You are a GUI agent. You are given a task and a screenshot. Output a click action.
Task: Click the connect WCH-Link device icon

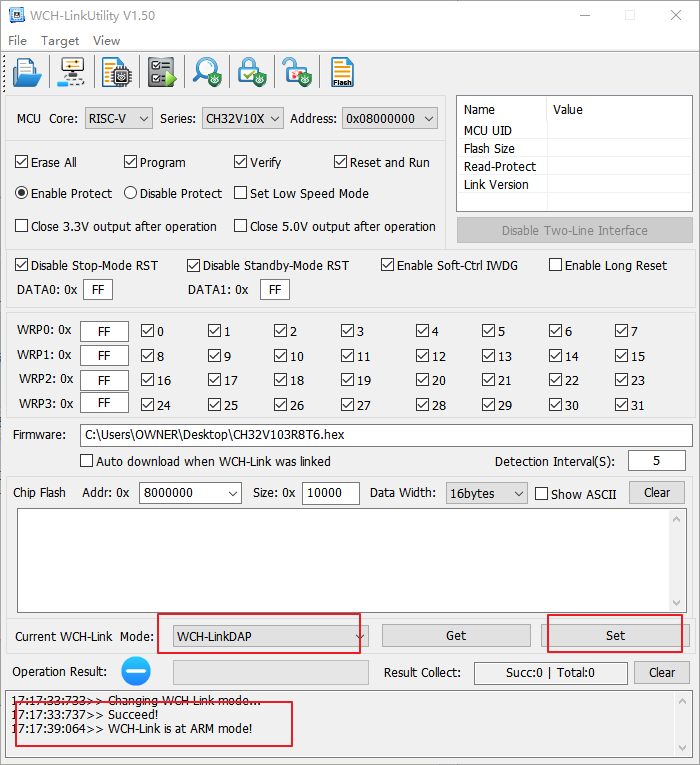(73, 73)
